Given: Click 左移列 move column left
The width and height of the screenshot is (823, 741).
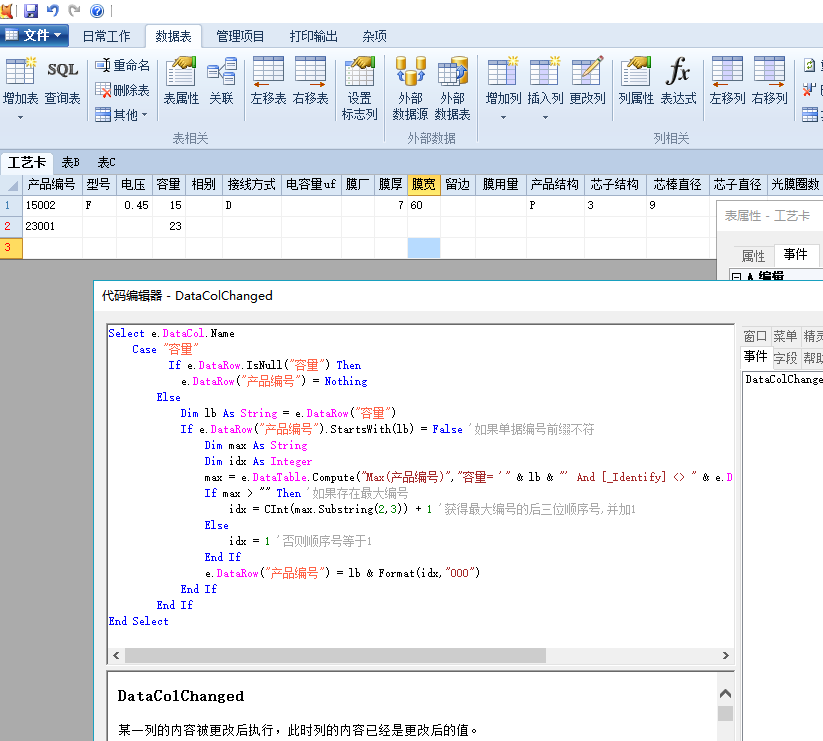Looking at the screenshot, I should click(x=727, y=81).
